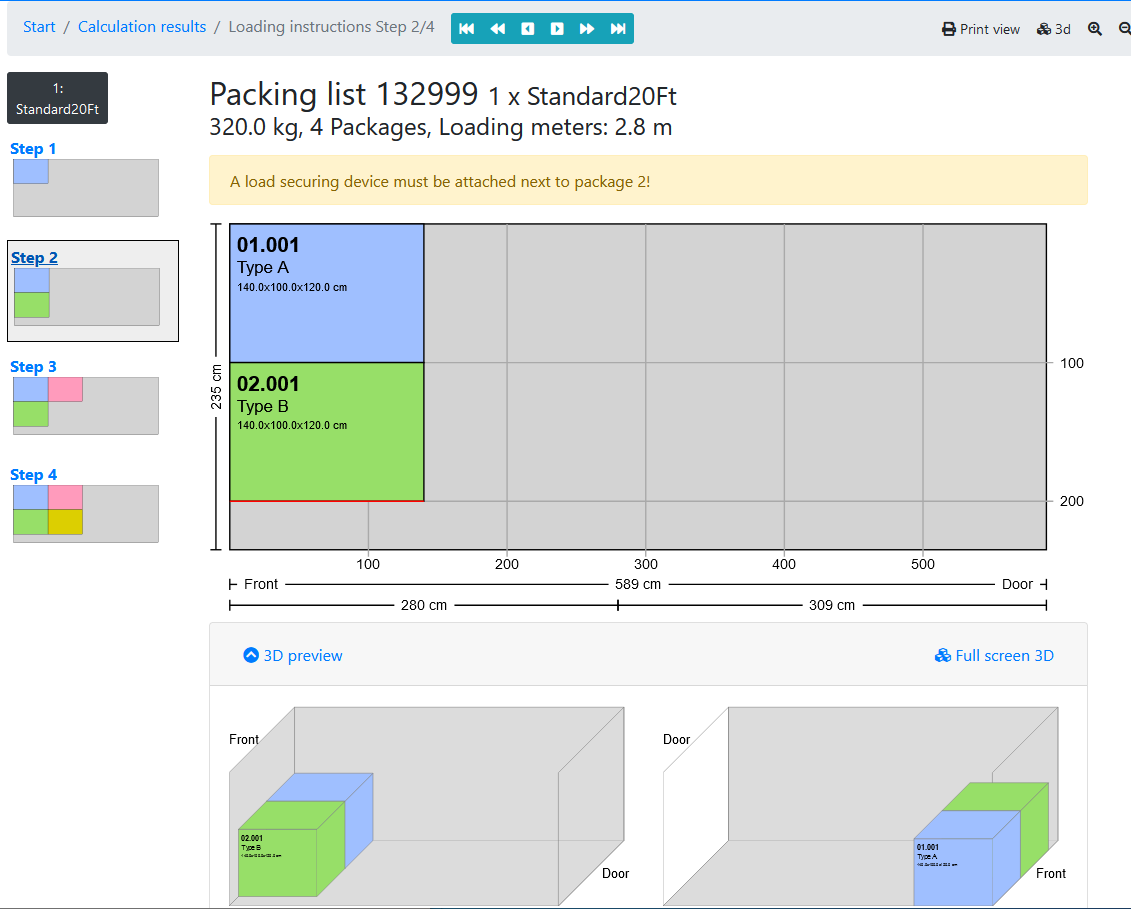Image resolution: width=1131 pixels, height=909 pixels.
Task: Return to Start via breadcrumb
Action: click(x=39, y=26)
